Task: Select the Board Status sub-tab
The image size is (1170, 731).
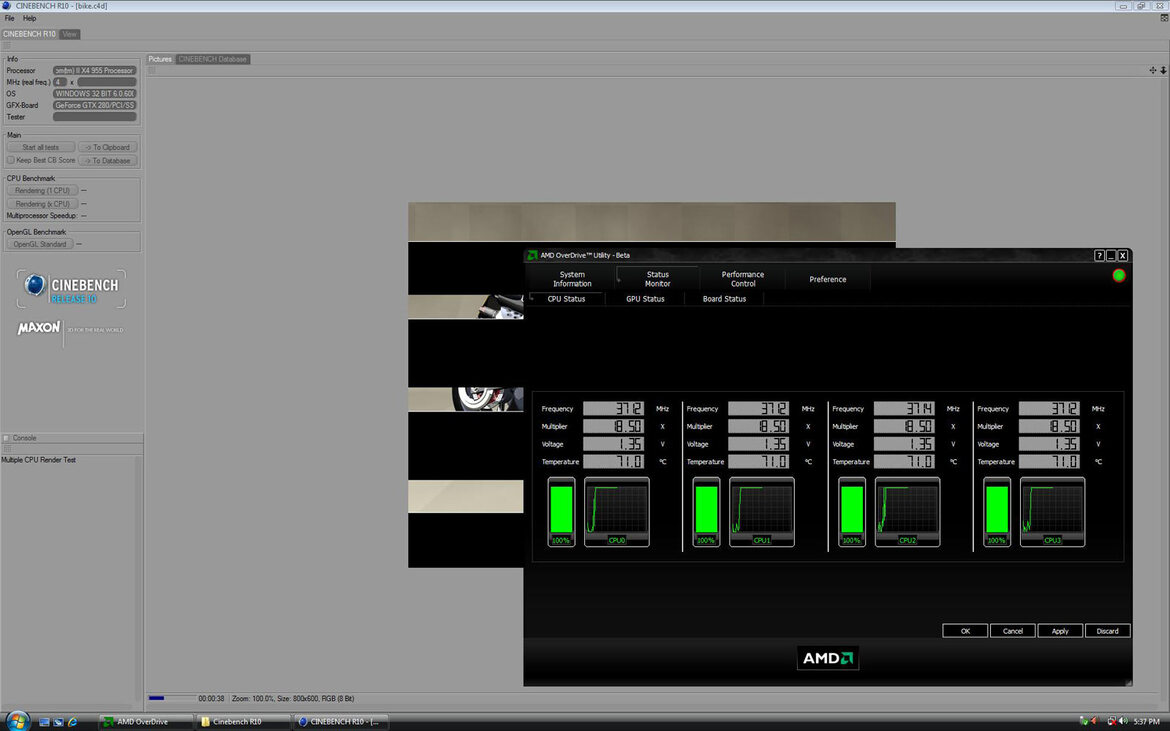Action: point(724,298)
